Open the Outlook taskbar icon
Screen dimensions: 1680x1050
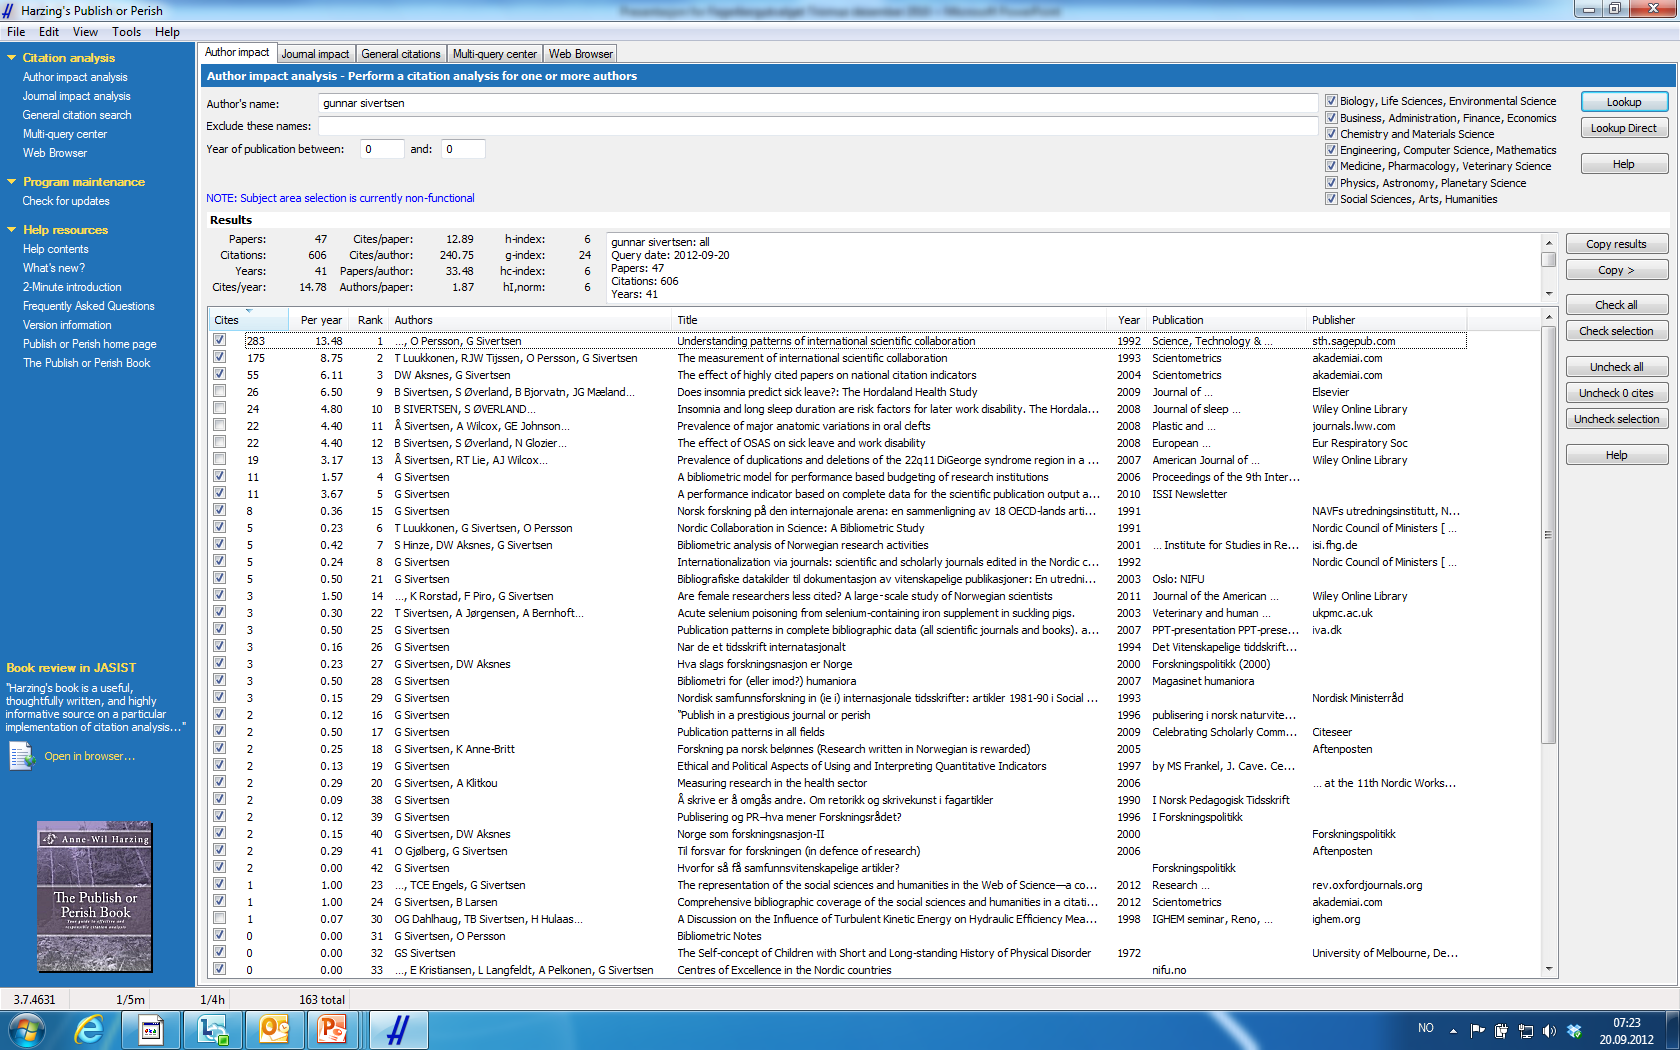(273, 1030)
